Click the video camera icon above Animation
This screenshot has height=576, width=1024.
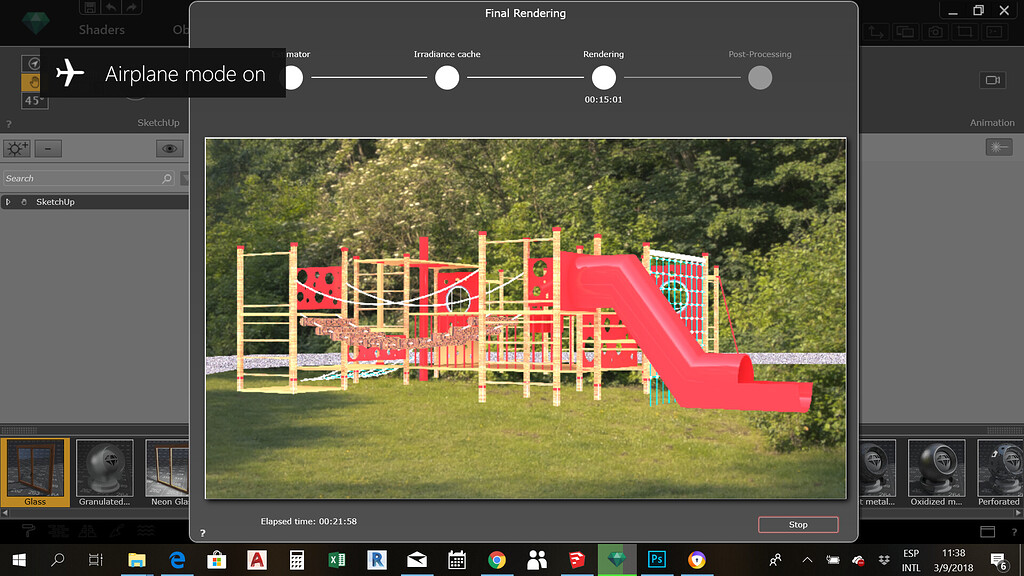(991, 80)
